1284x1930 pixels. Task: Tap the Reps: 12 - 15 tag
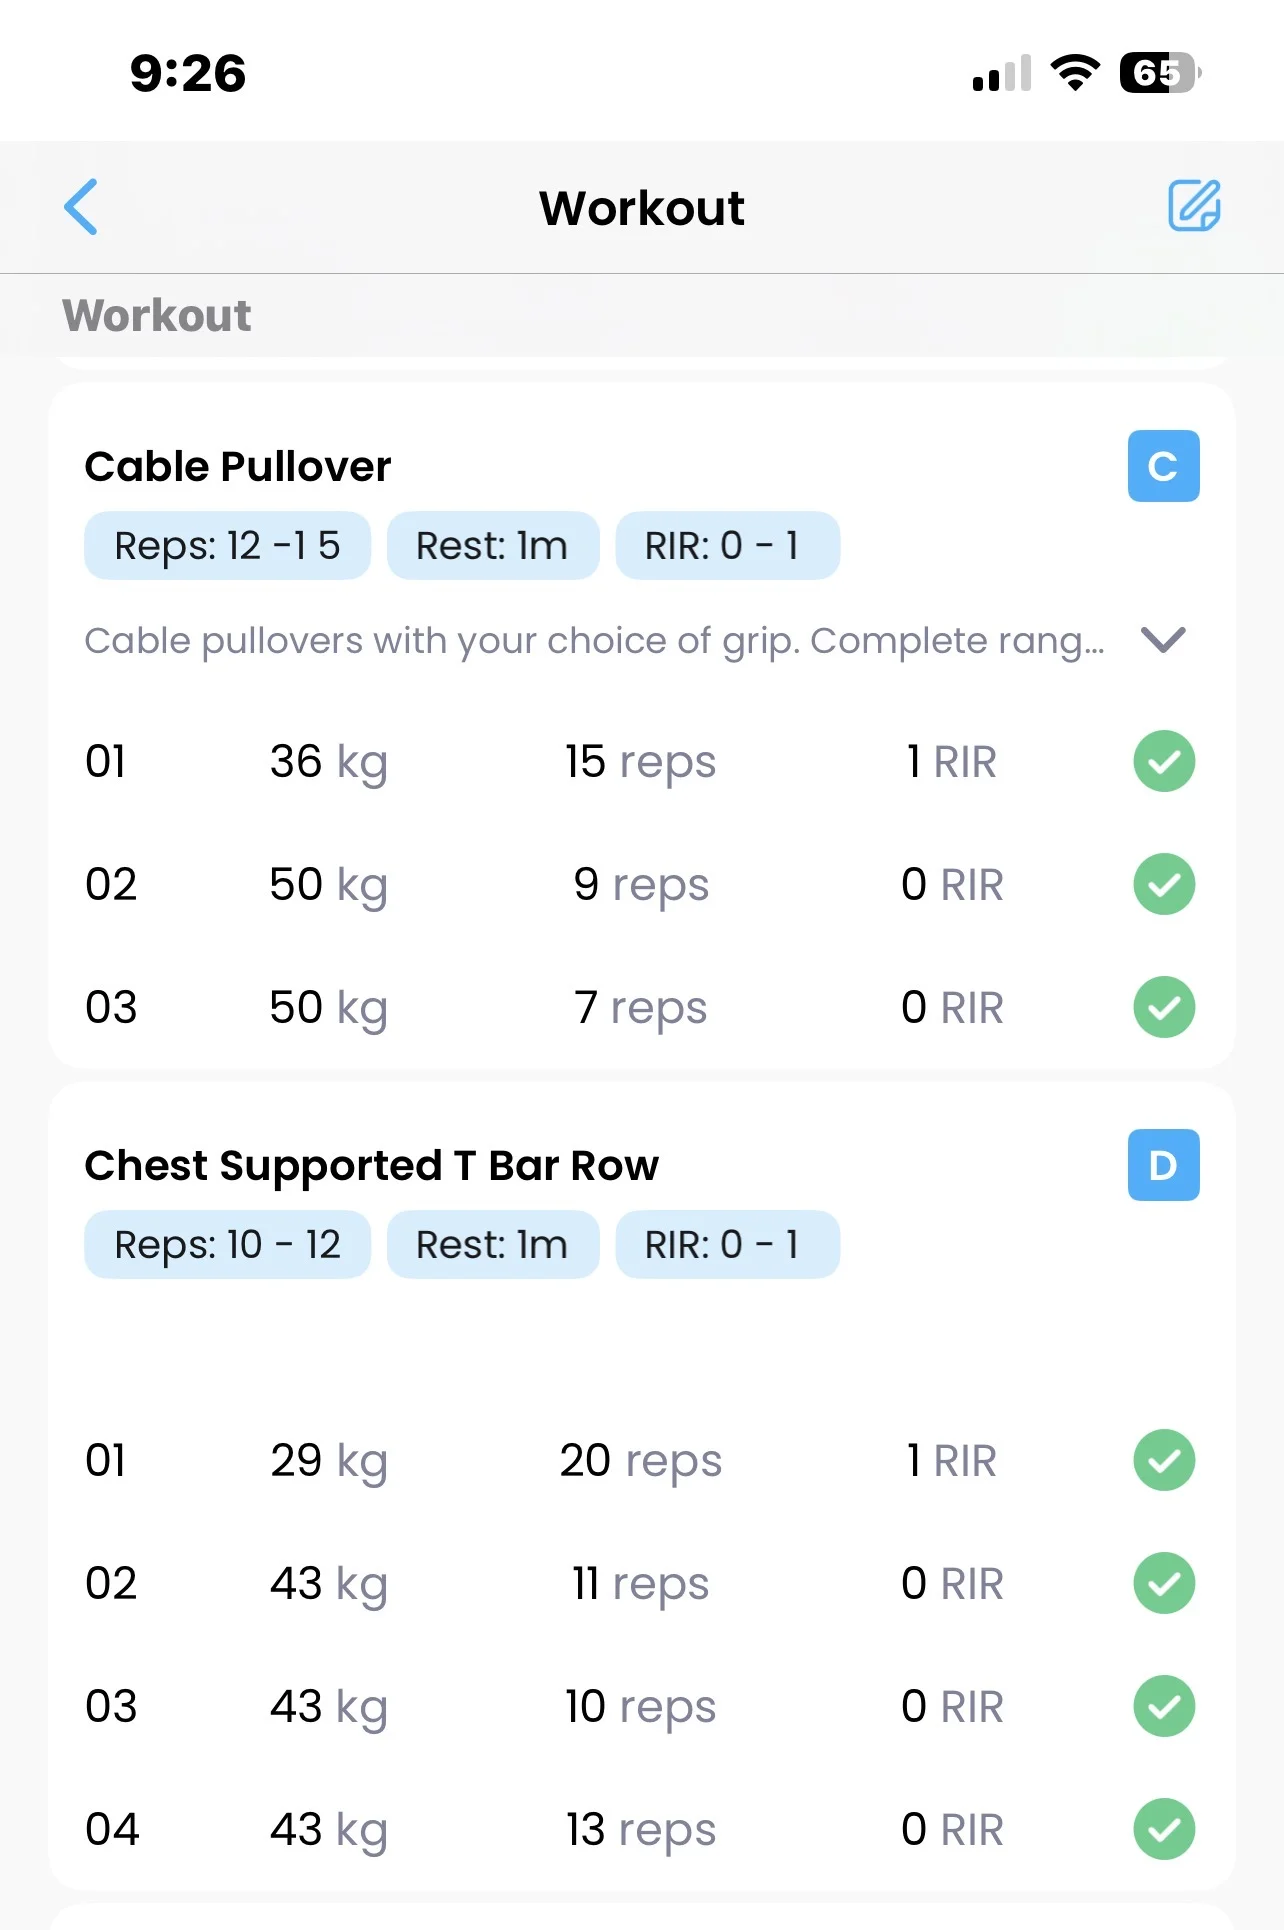tap(227, 546)
